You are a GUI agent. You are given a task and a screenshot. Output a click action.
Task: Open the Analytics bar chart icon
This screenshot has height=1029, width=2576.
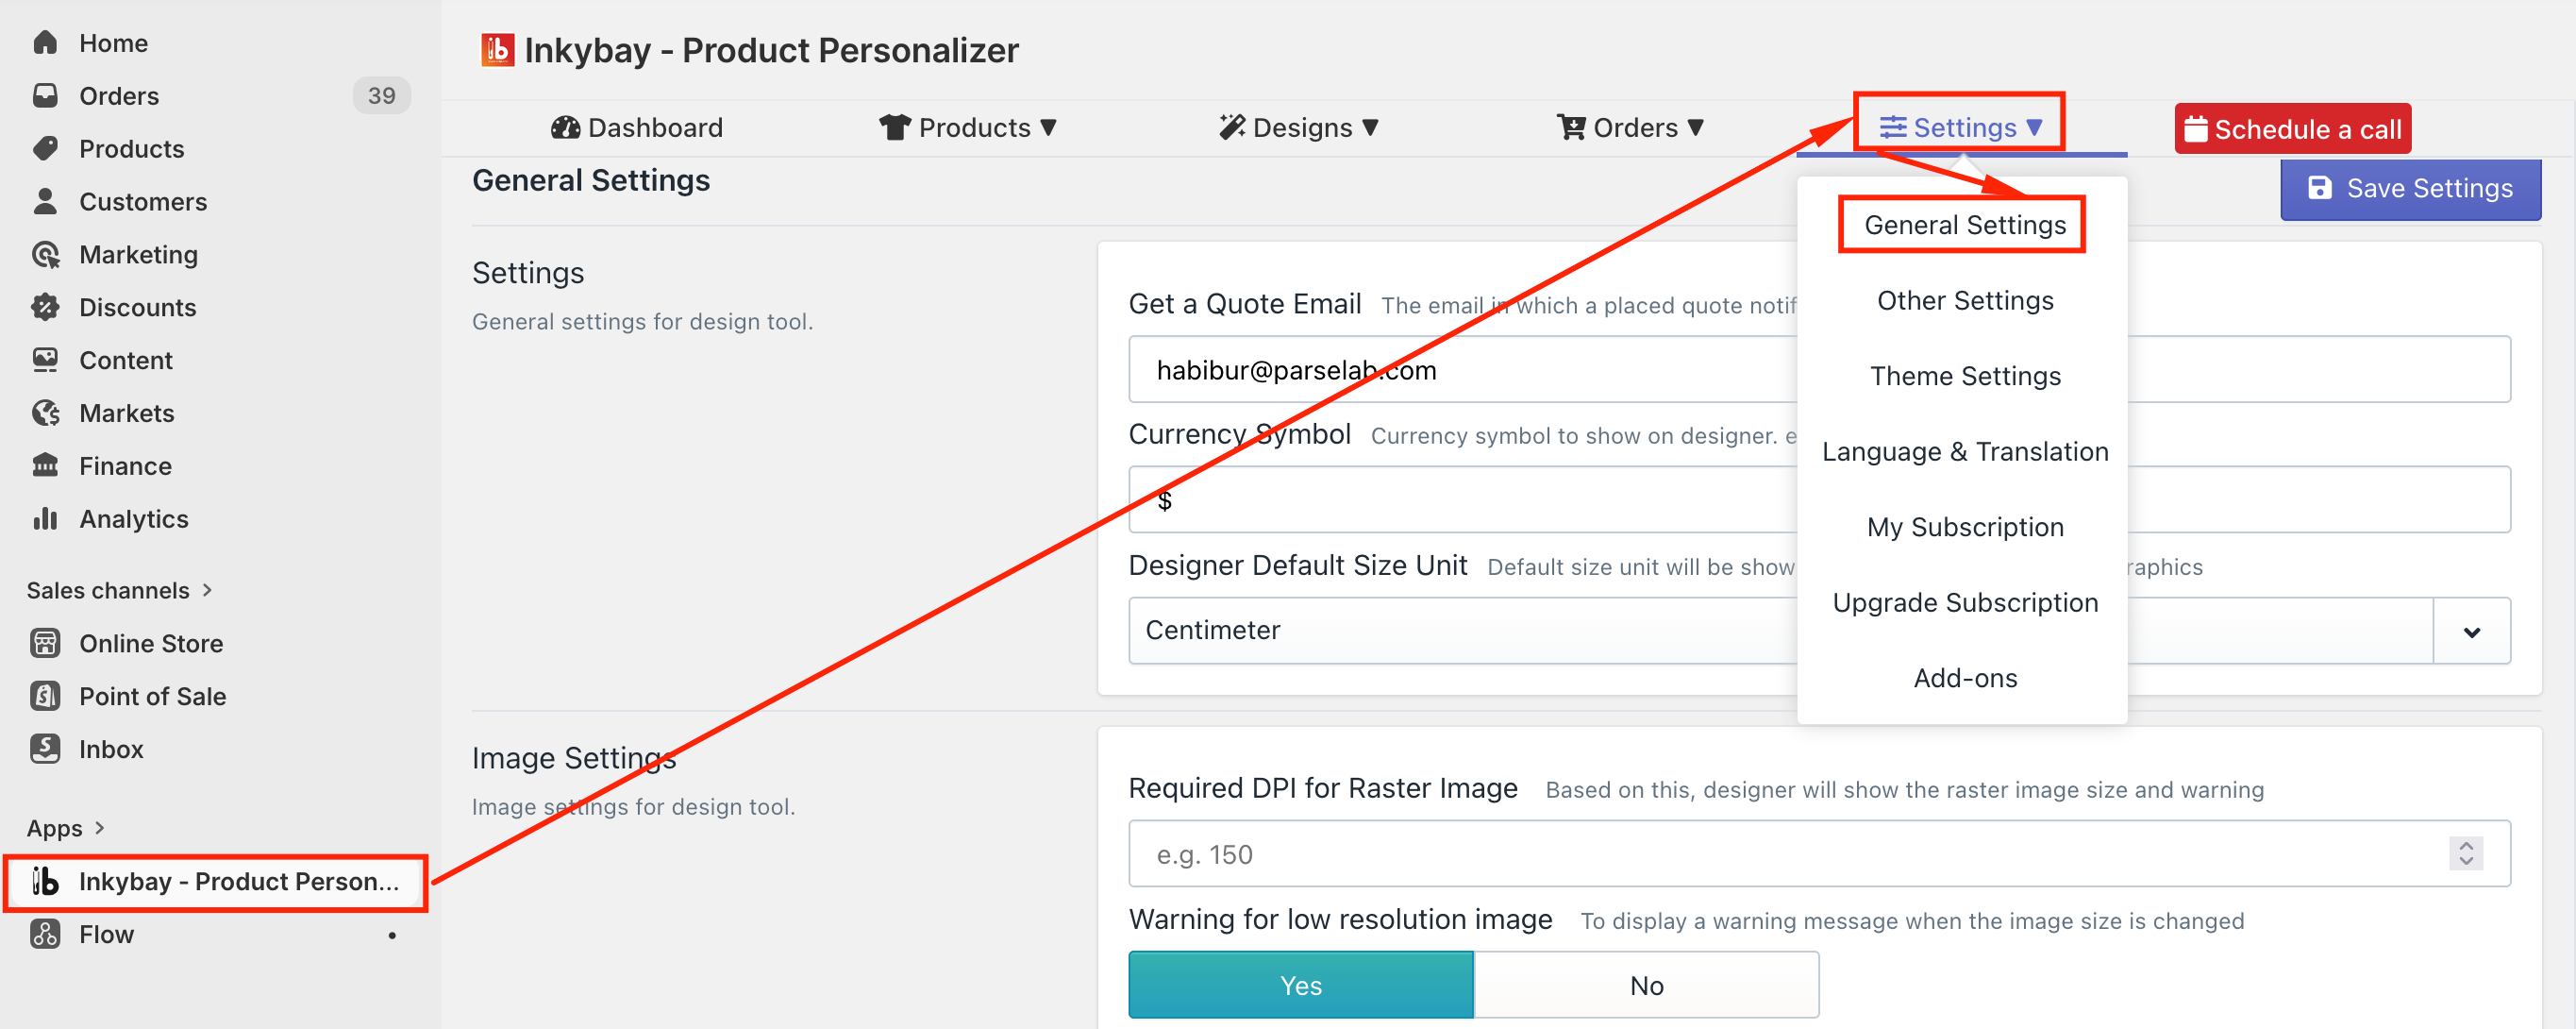click(45, 519)
